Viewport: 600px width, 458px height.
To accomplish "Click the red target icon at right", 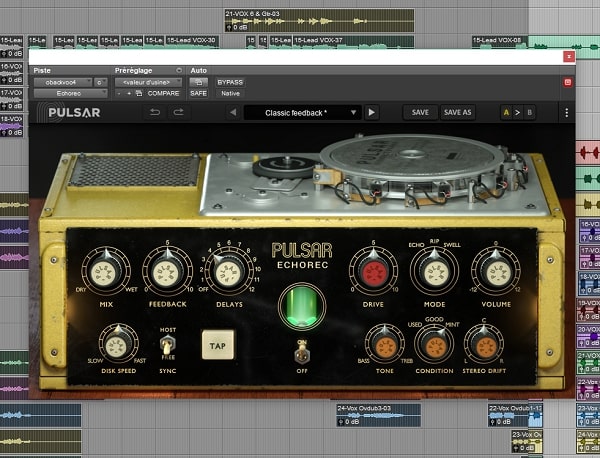I will coord(567,82).
